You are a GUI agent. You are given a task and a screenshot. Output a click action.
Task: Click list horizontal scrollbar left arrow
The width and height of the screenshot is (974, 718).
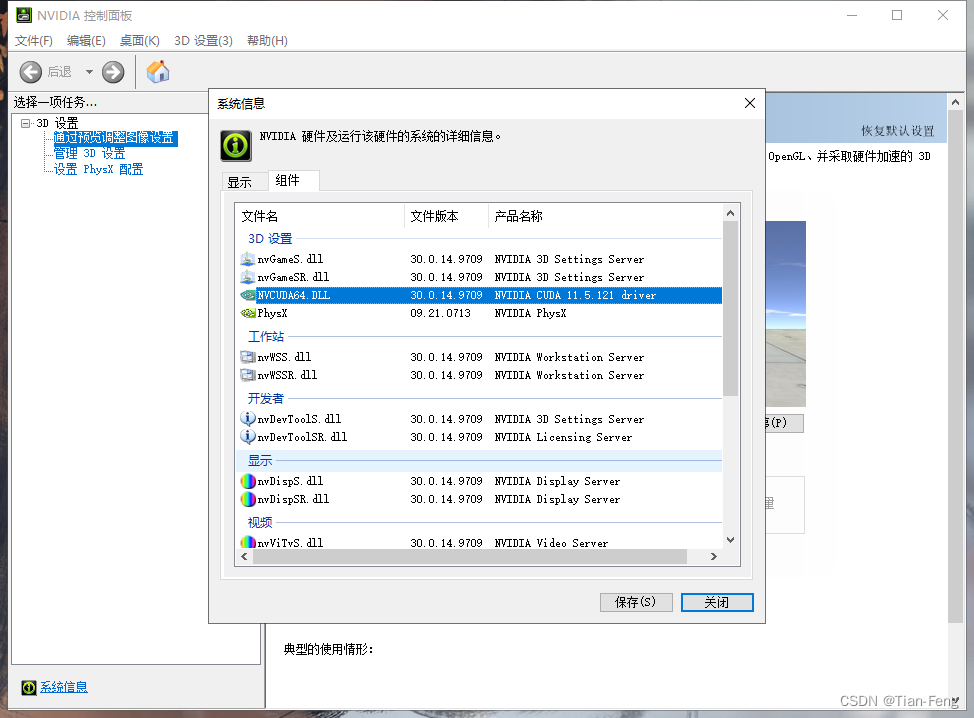(245, 557)
